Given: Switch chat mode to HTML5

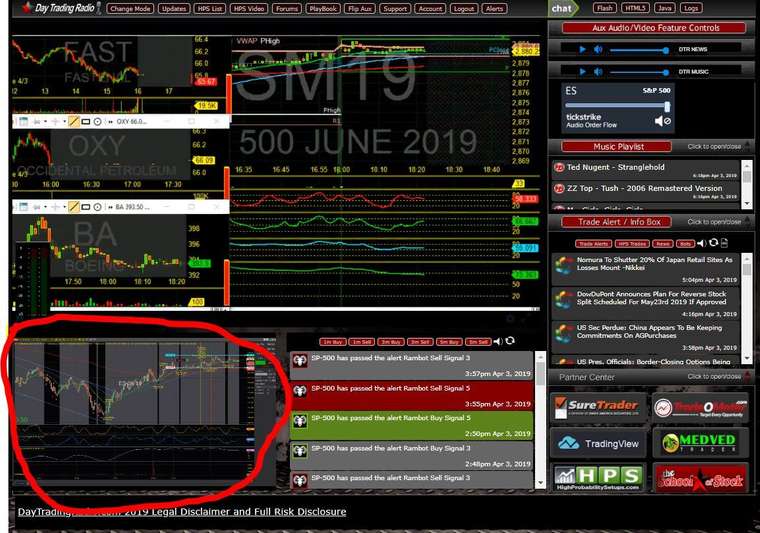Looking at the screenshot, I should 634,8.
